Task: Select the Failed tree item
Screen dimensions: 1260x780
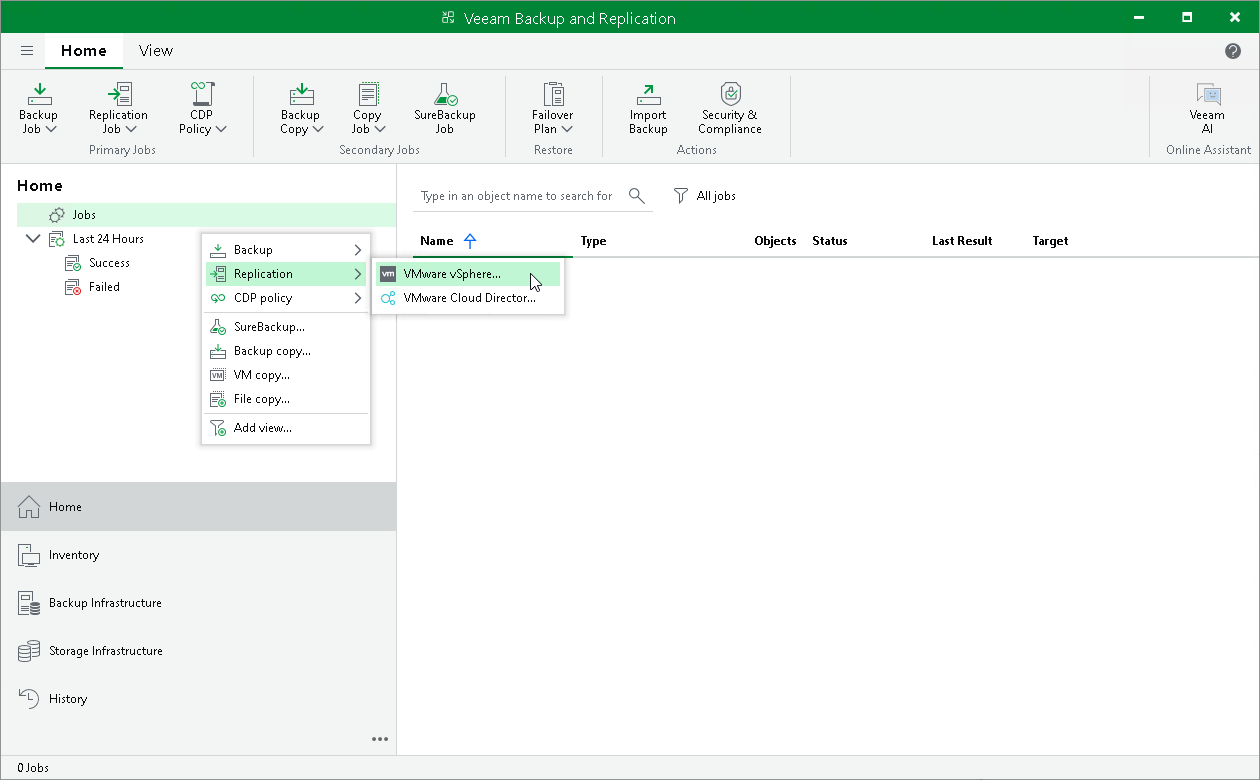Action: coord(104,287)
